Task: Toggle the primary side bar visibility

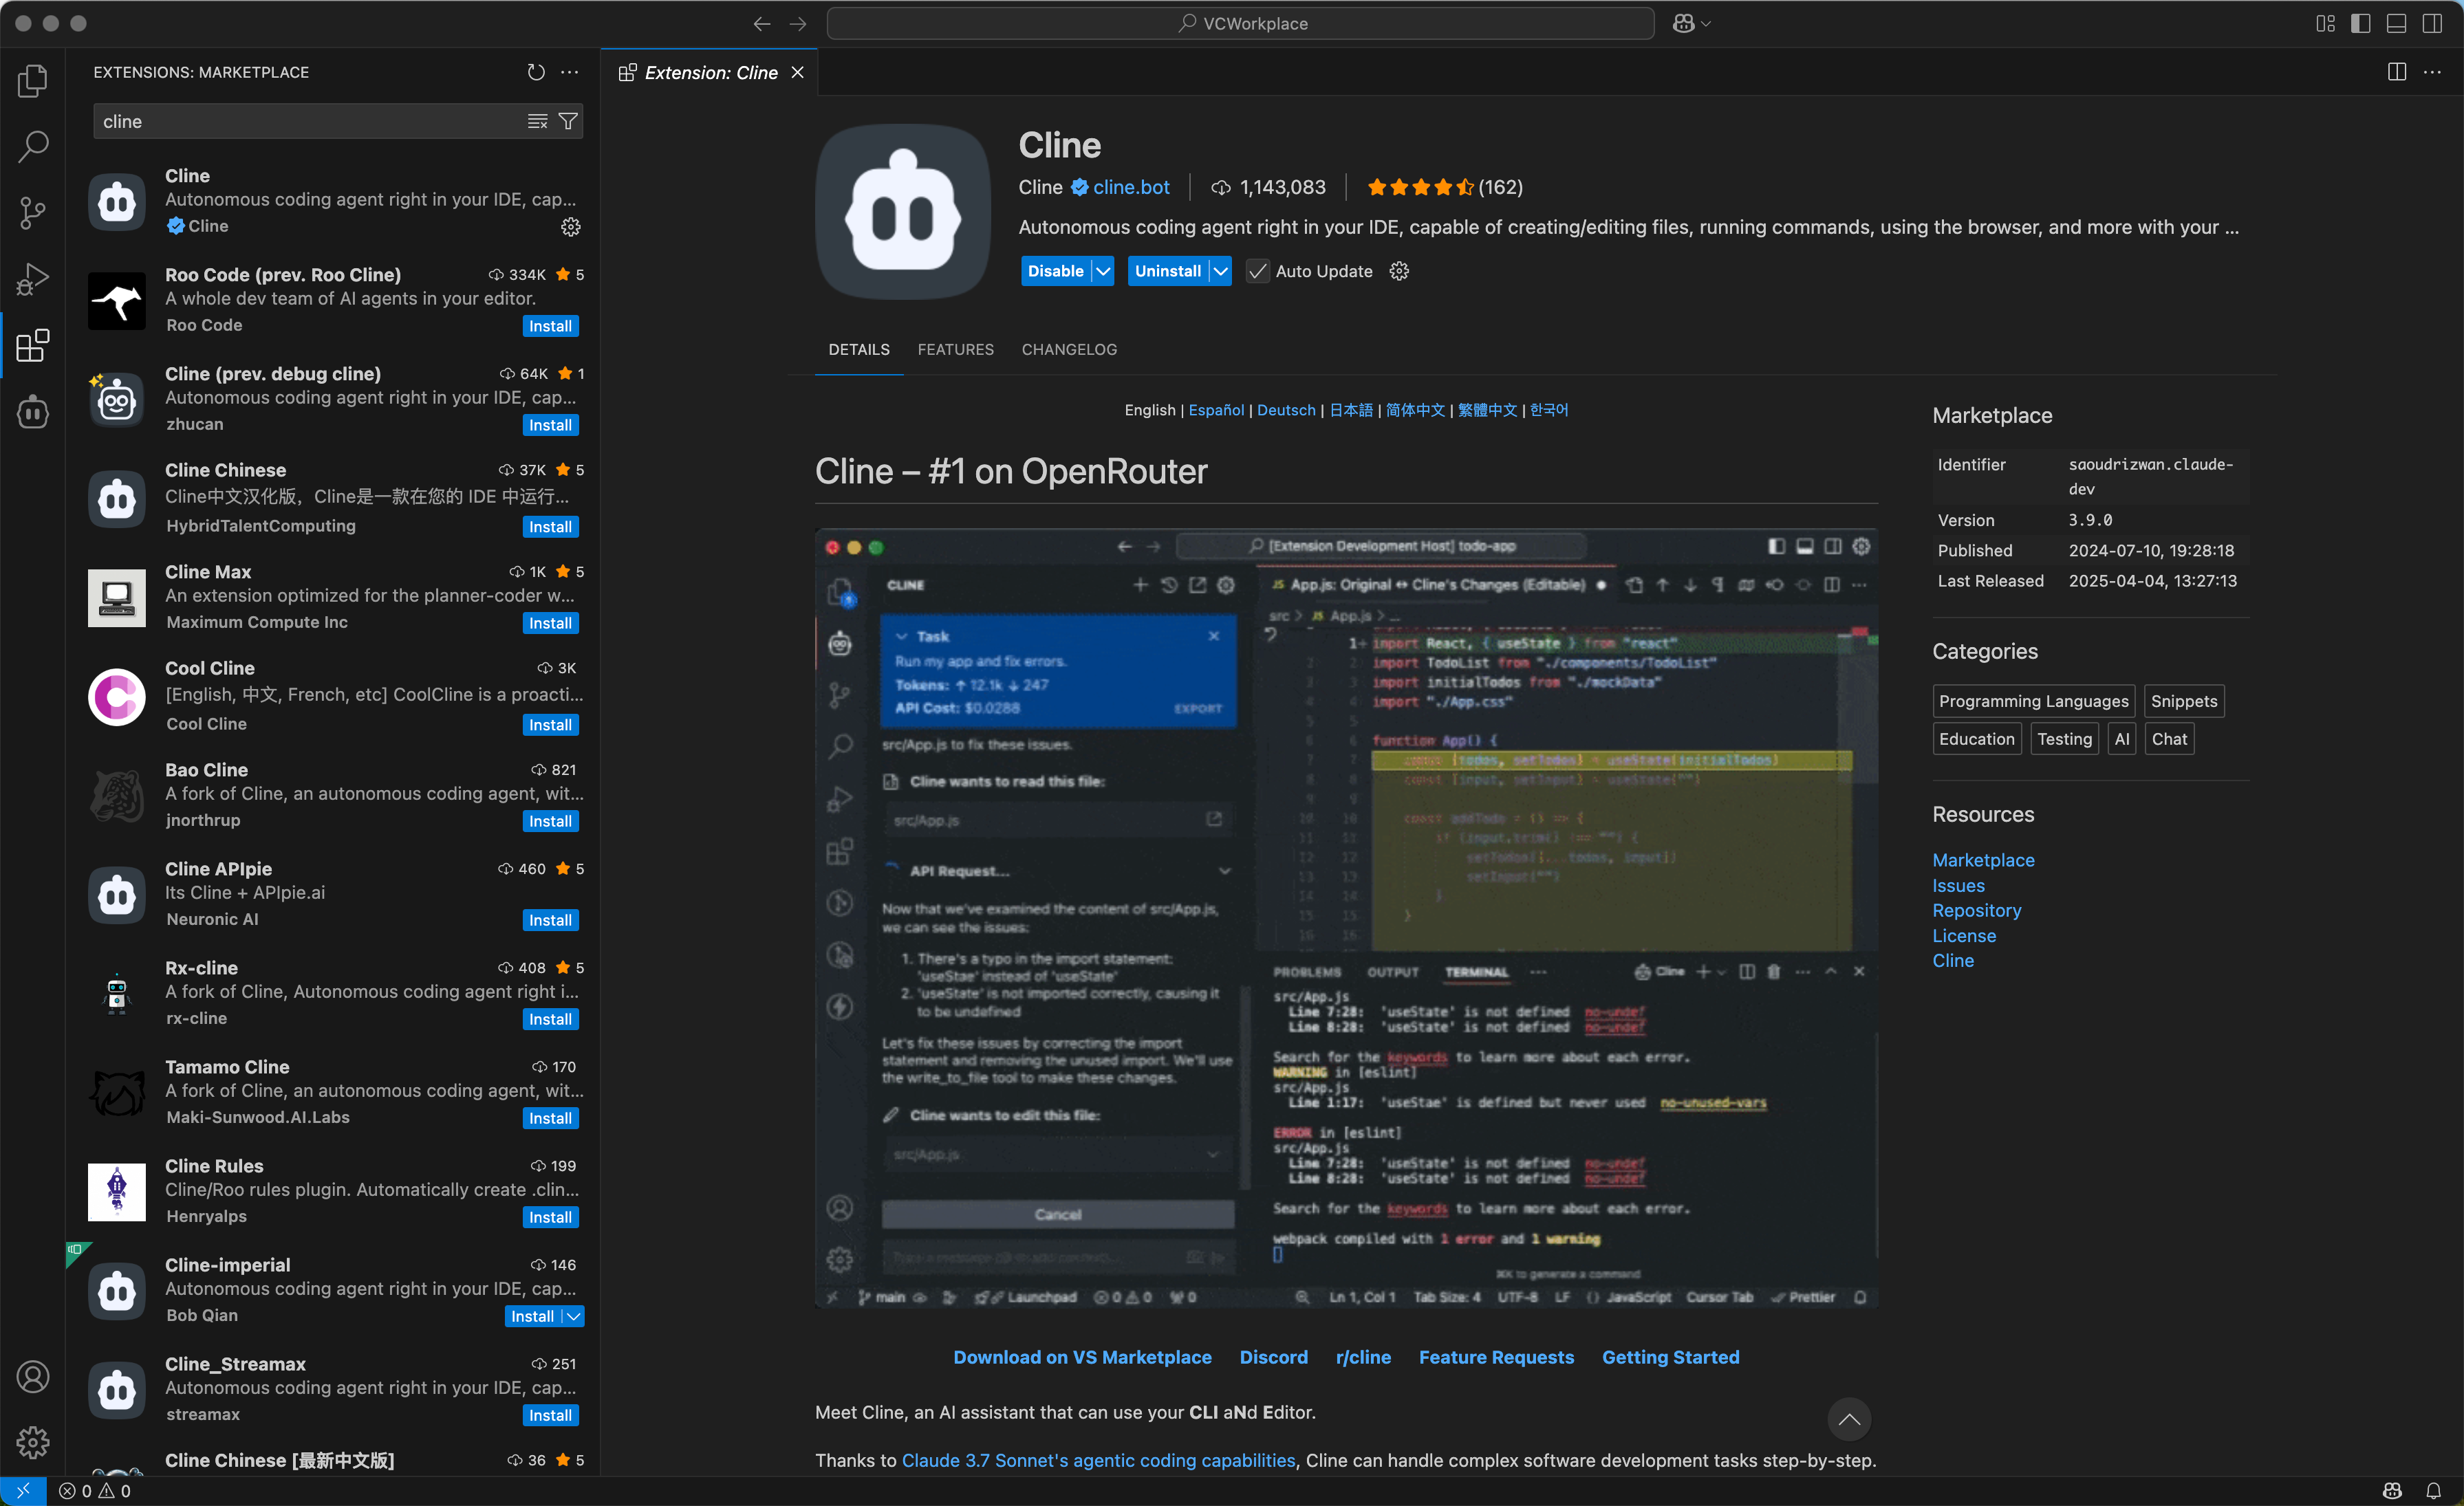Action: [x=2360, y=23]
